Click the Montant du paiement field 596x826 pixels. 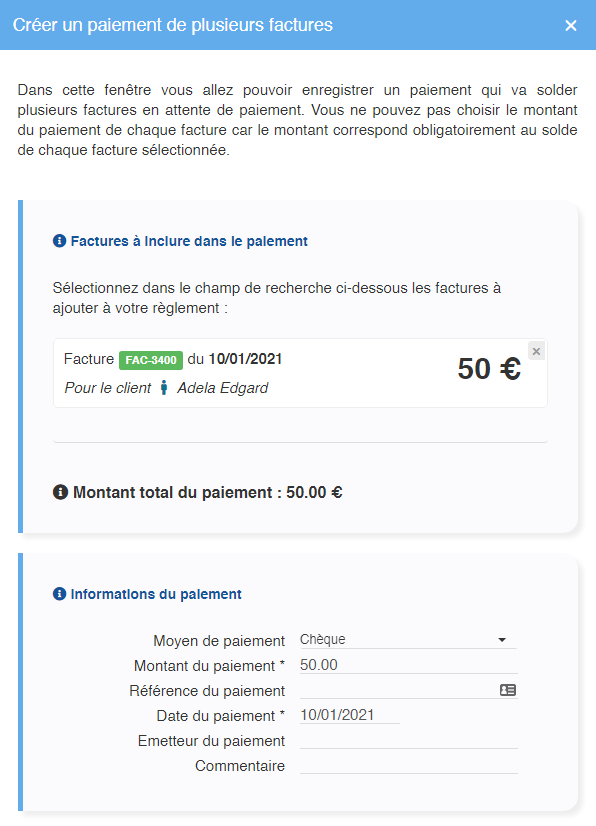coord(408,665)
